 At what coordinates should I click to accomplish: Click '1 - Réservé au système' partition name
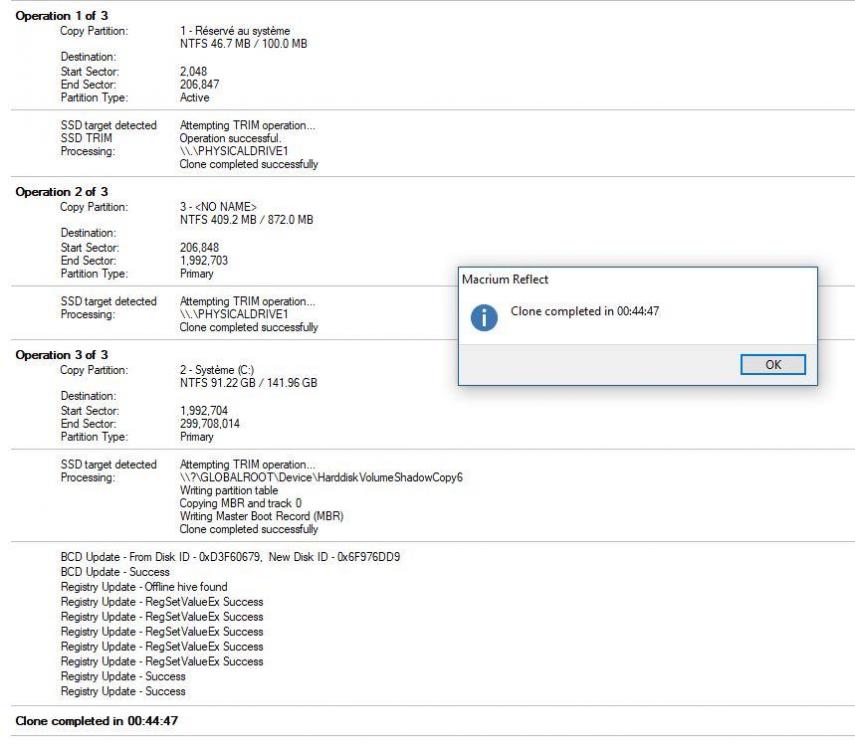point(235,31)
